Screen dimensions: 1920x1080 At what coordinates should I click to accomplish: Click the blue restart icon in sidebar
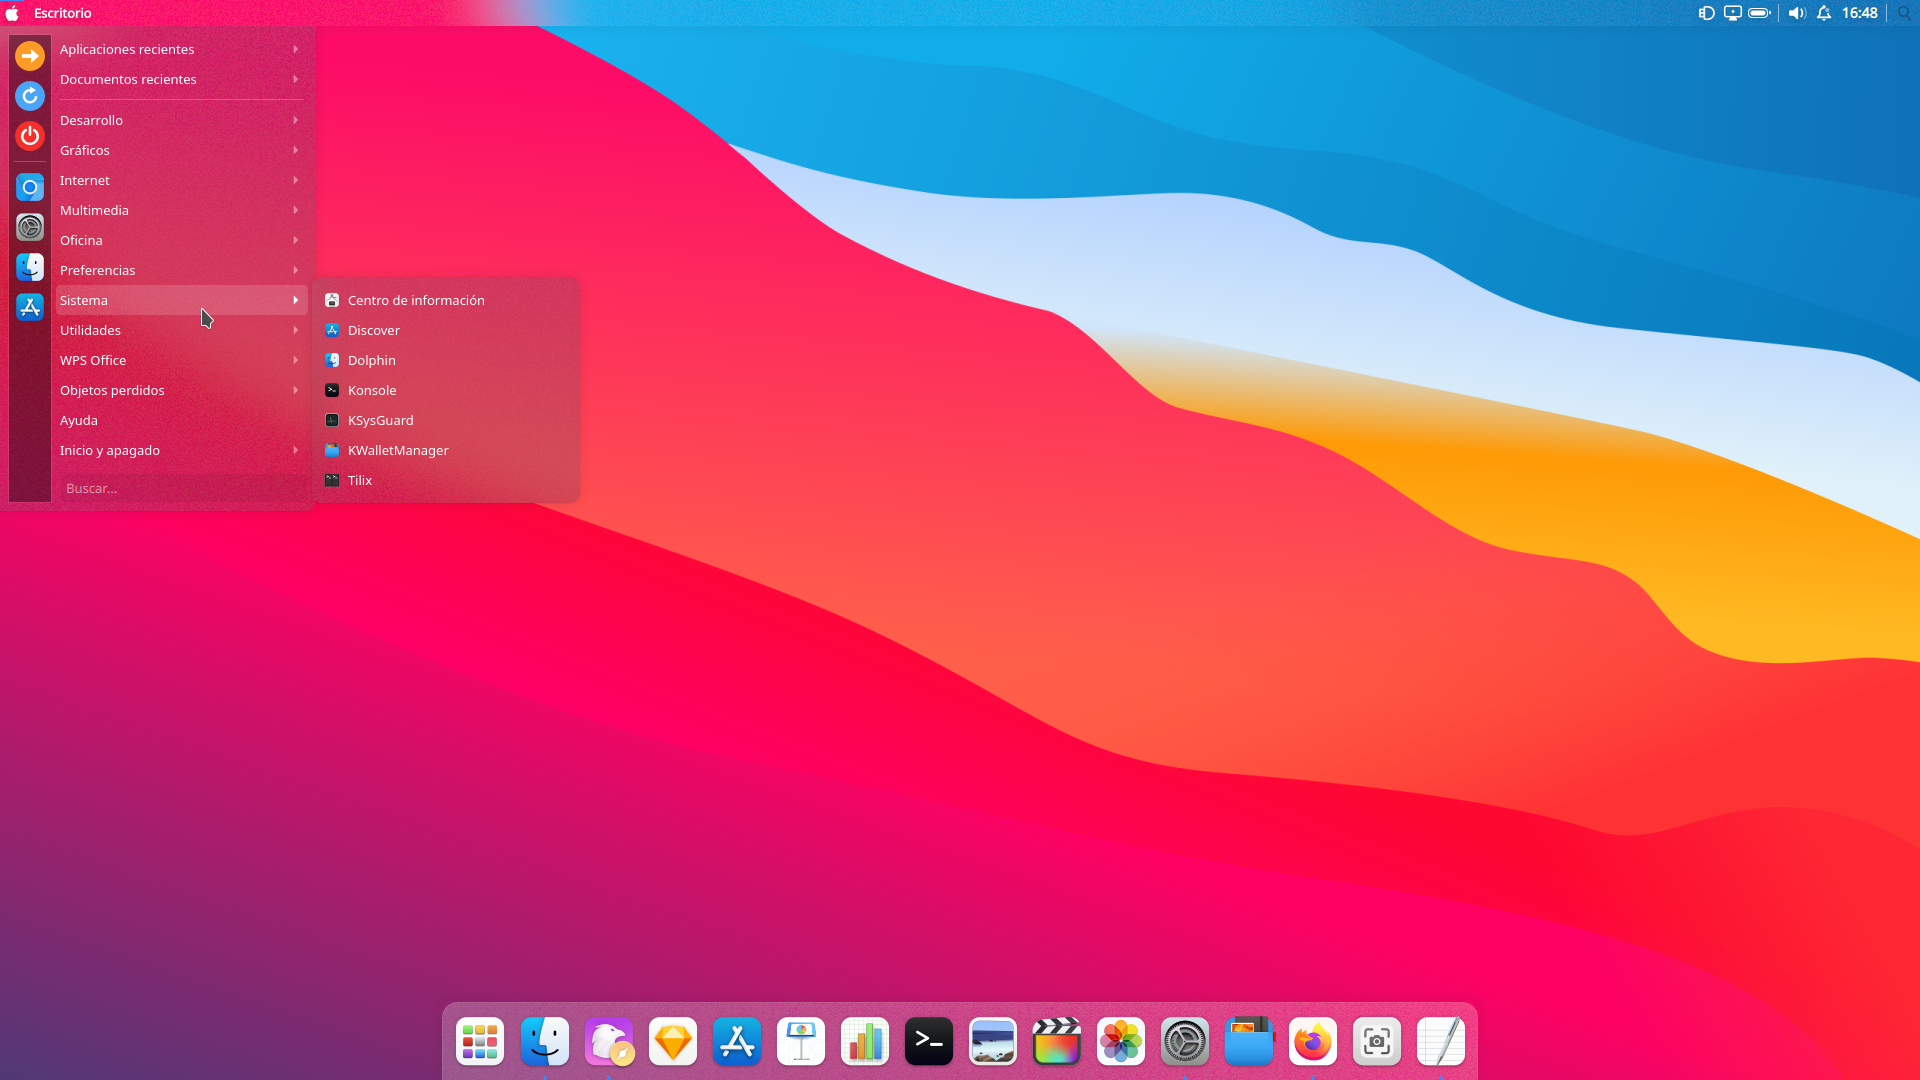click(30, 96)
